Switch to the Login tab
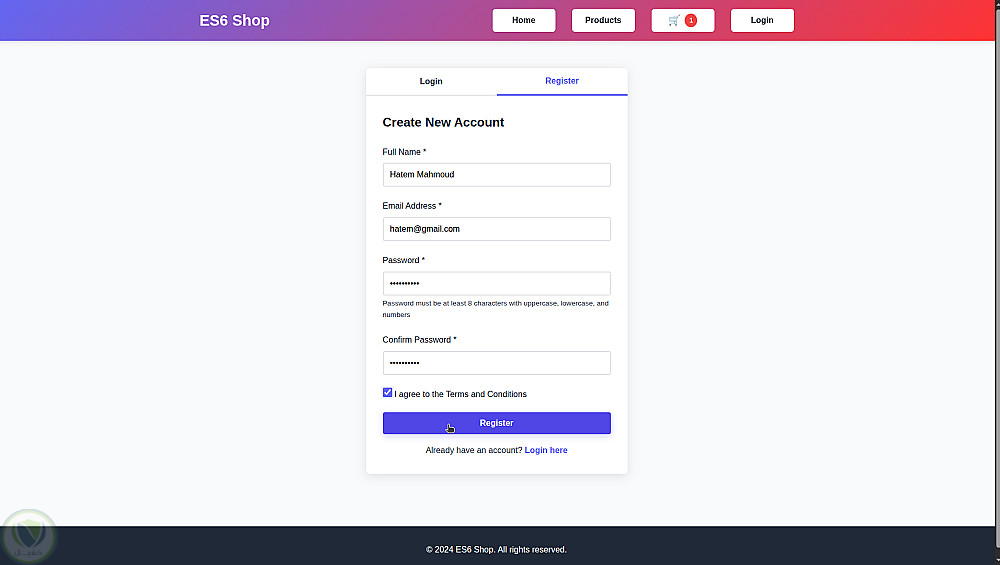Screen dimensions: 1000x565 431,82
